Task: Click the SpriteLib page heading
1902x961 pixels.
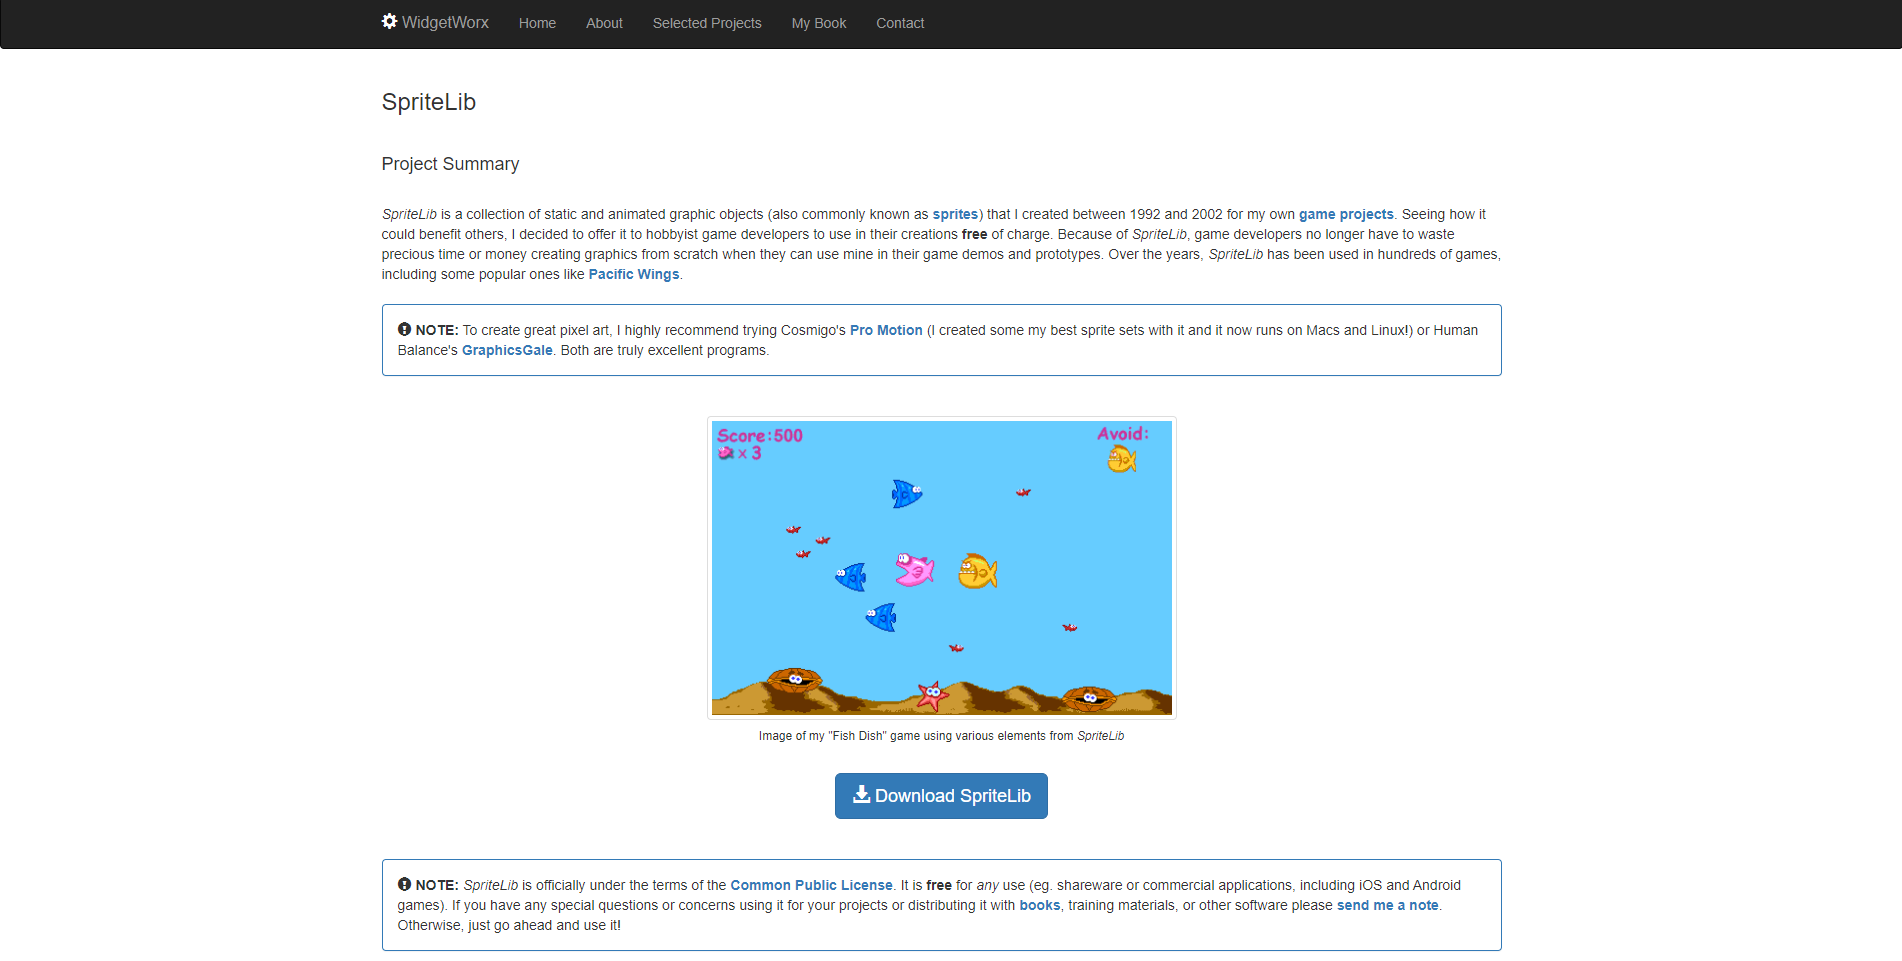Action: 428,102
